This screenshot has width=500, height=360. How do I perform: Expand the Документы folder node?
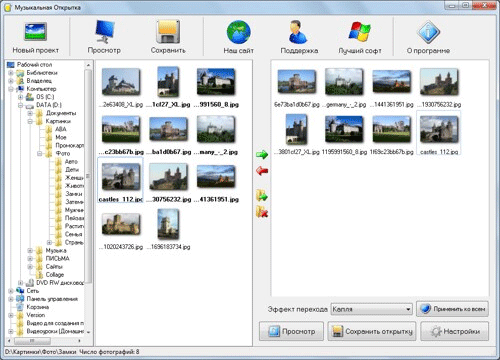30,113
